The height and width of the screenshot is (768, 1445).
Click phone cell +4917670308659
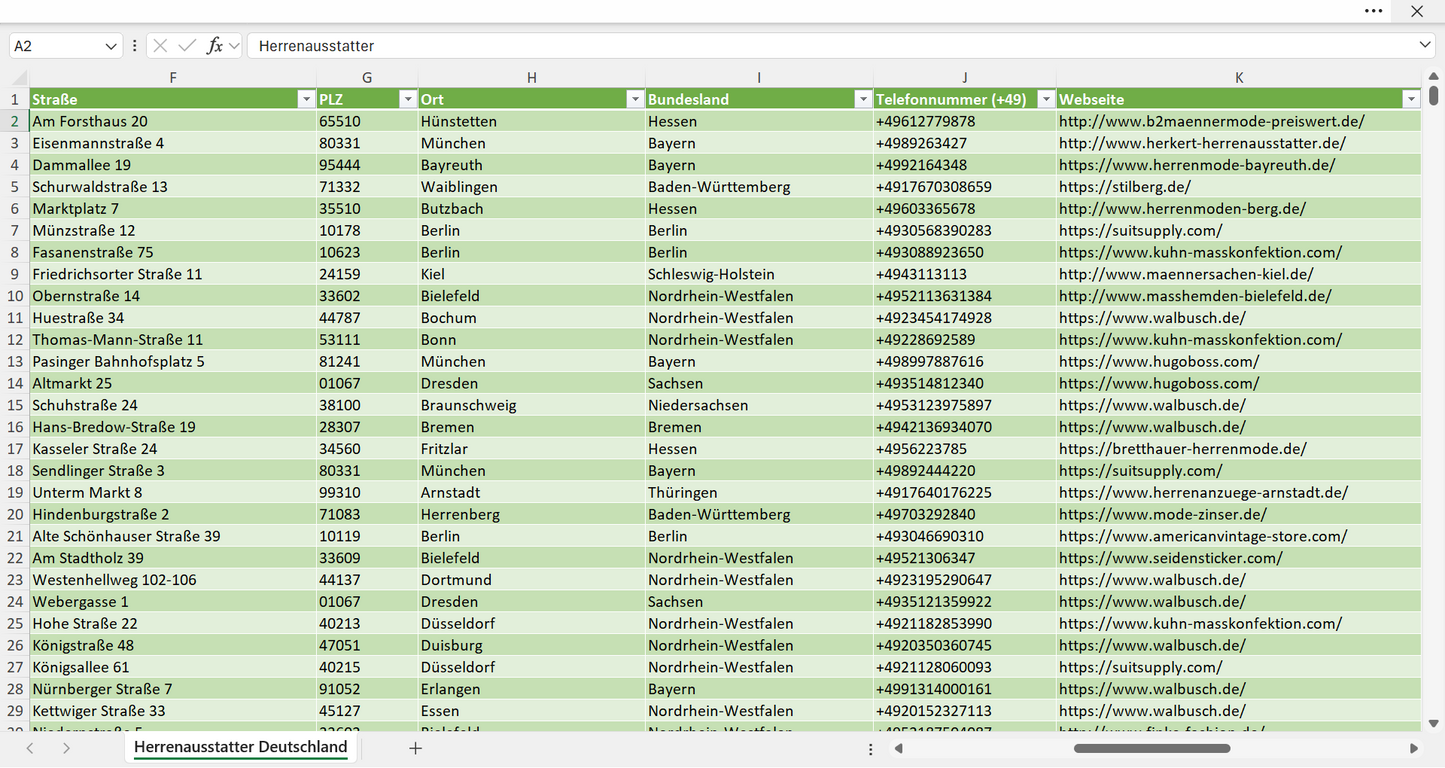(964, 187)
